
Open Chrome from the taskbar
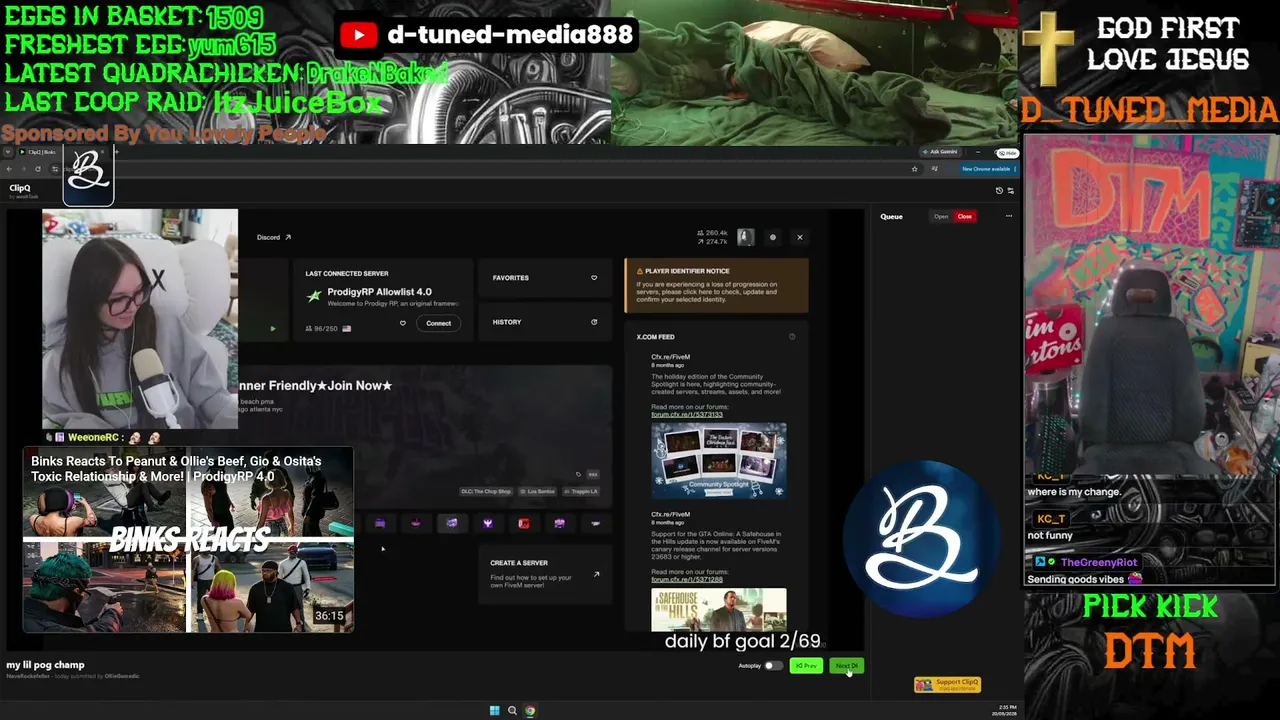pyautogui.click(x=530, y=711)
